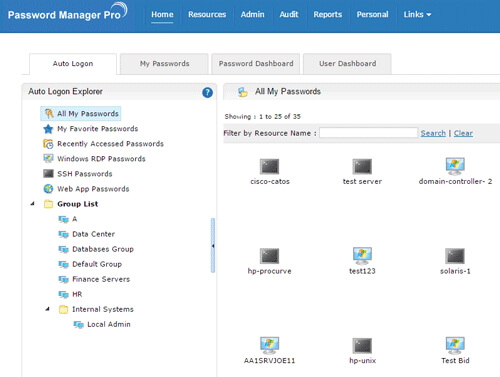500x377 pixels.
Task: Click the Password Manager Pro logo
Action: pyautogui.click(x=67, y=13)
